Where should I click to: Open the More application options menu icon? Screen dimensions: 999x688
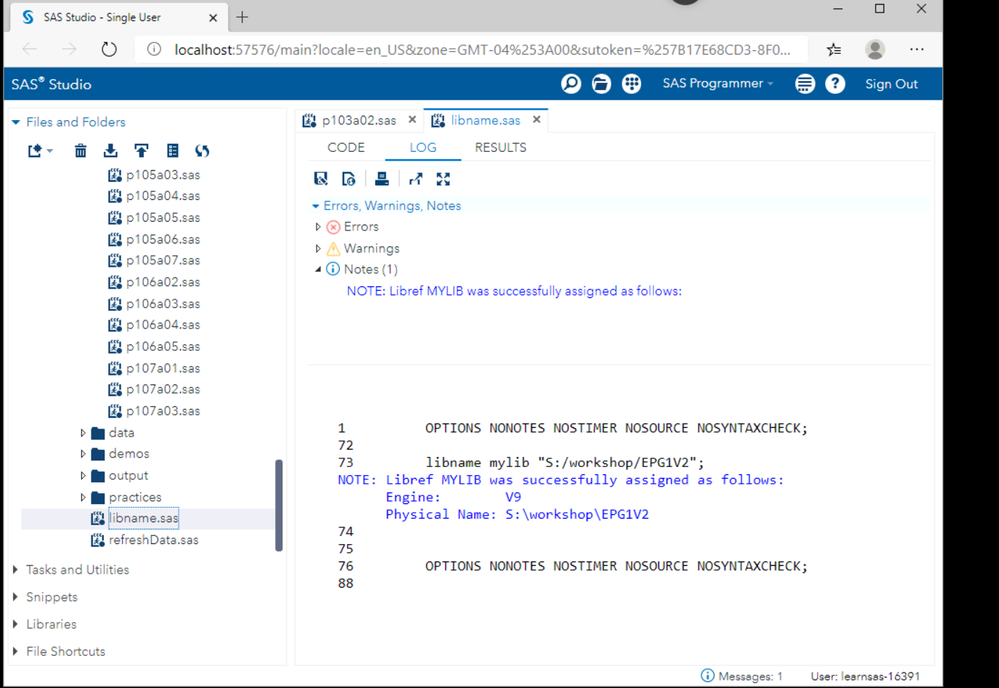point(805,84)
